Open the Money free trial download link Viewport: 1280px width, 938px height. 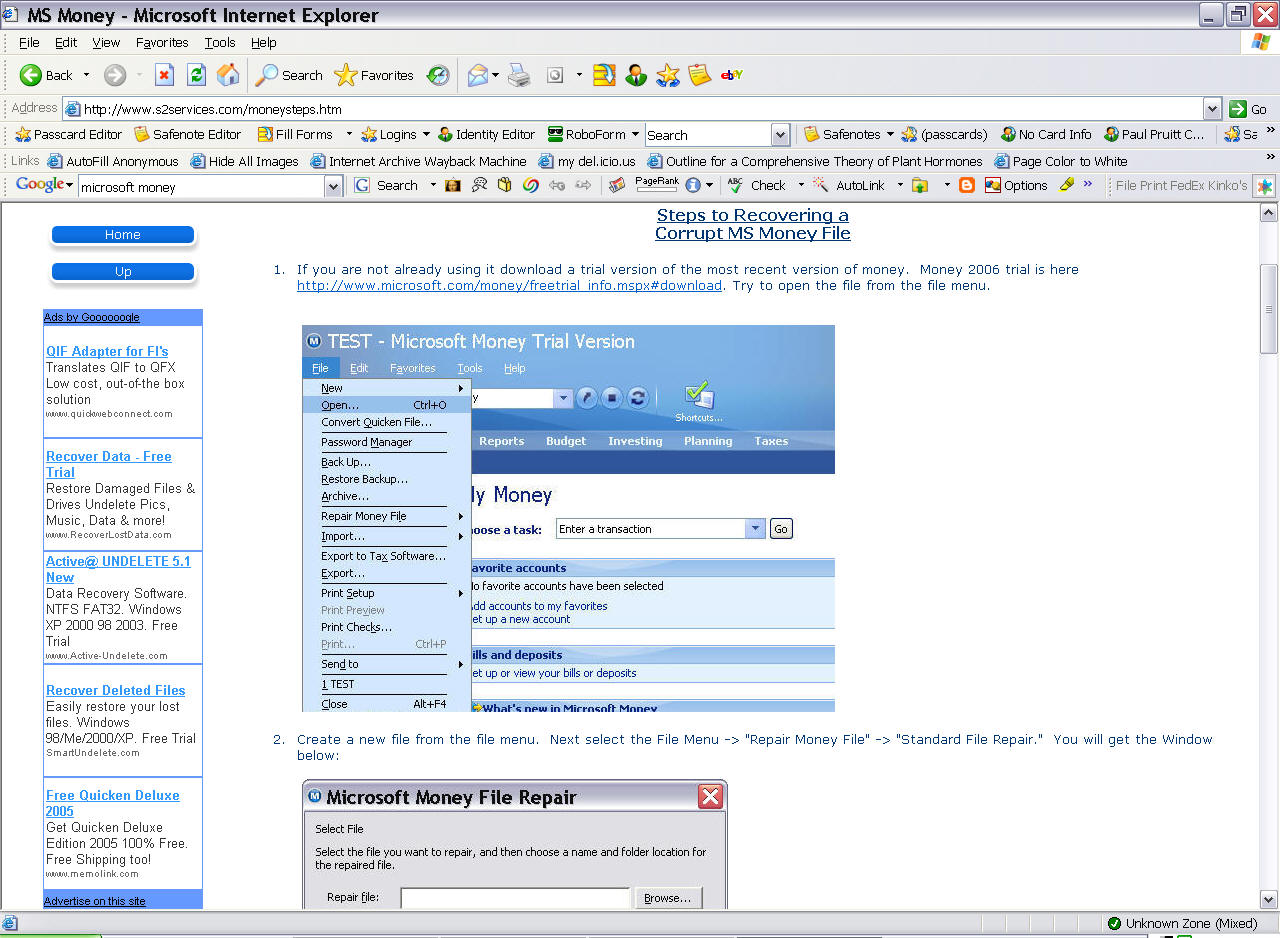tap(509, 285)
